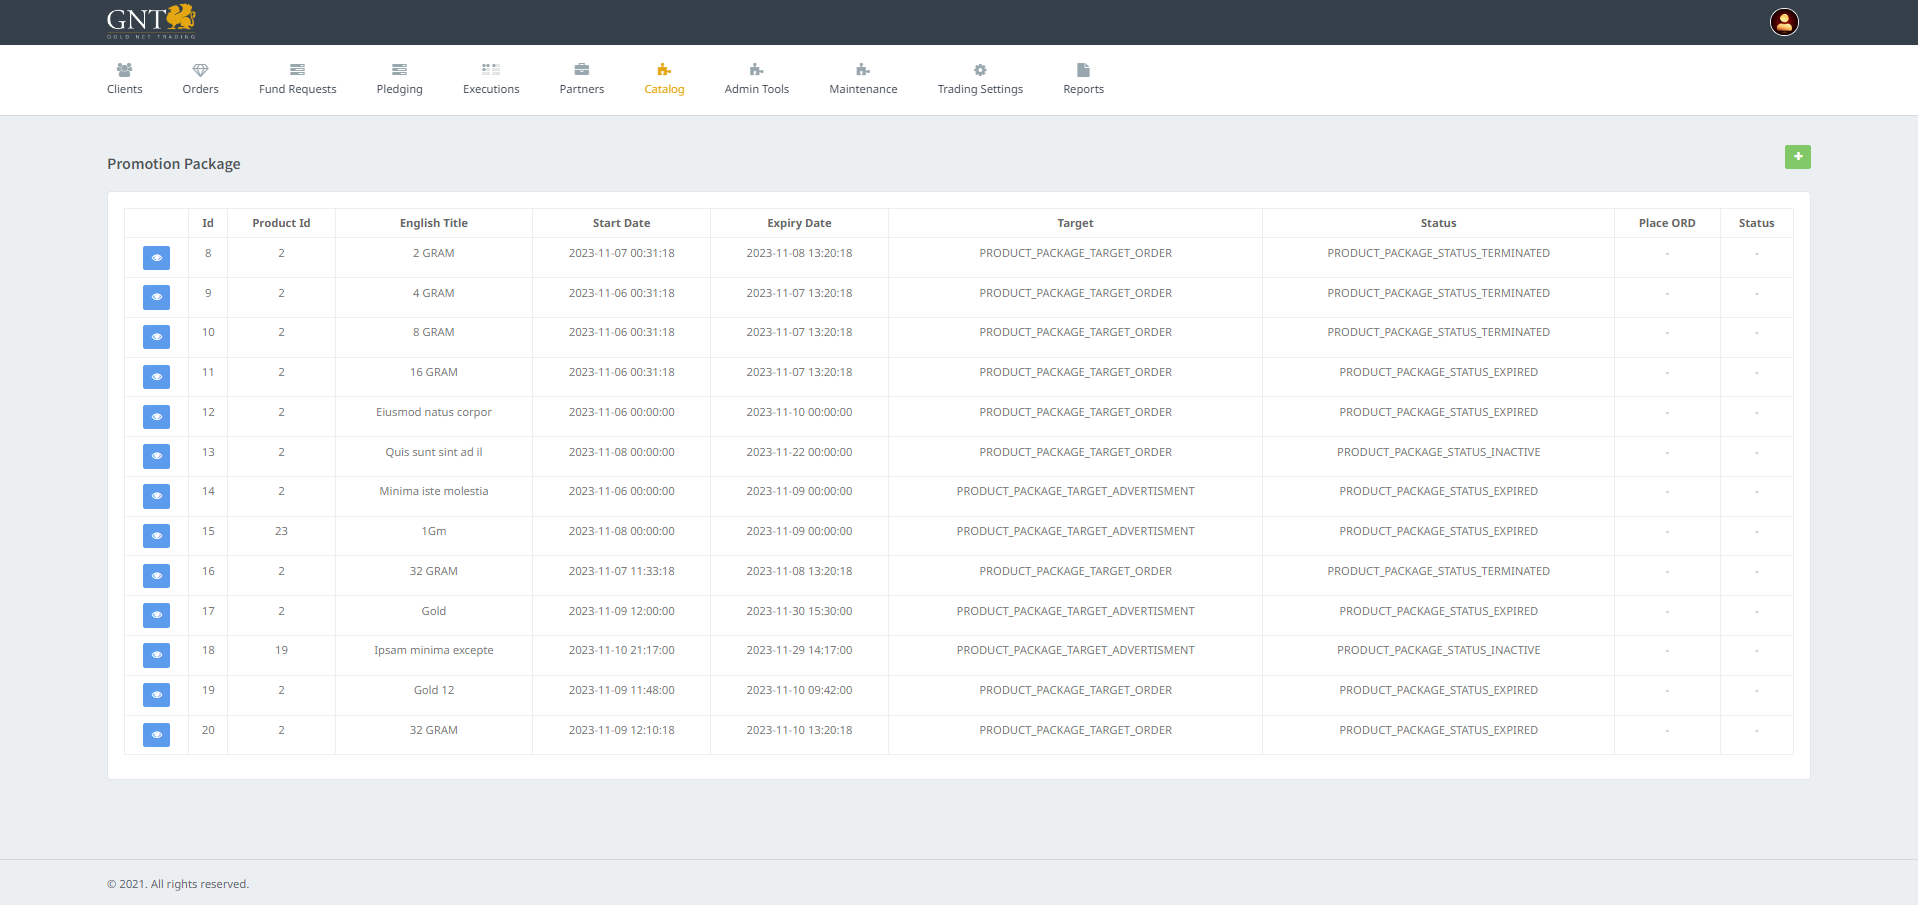This screenshot has height=905, width=1918.
Task: Open the Catalog menu
Action: point(664,79)
